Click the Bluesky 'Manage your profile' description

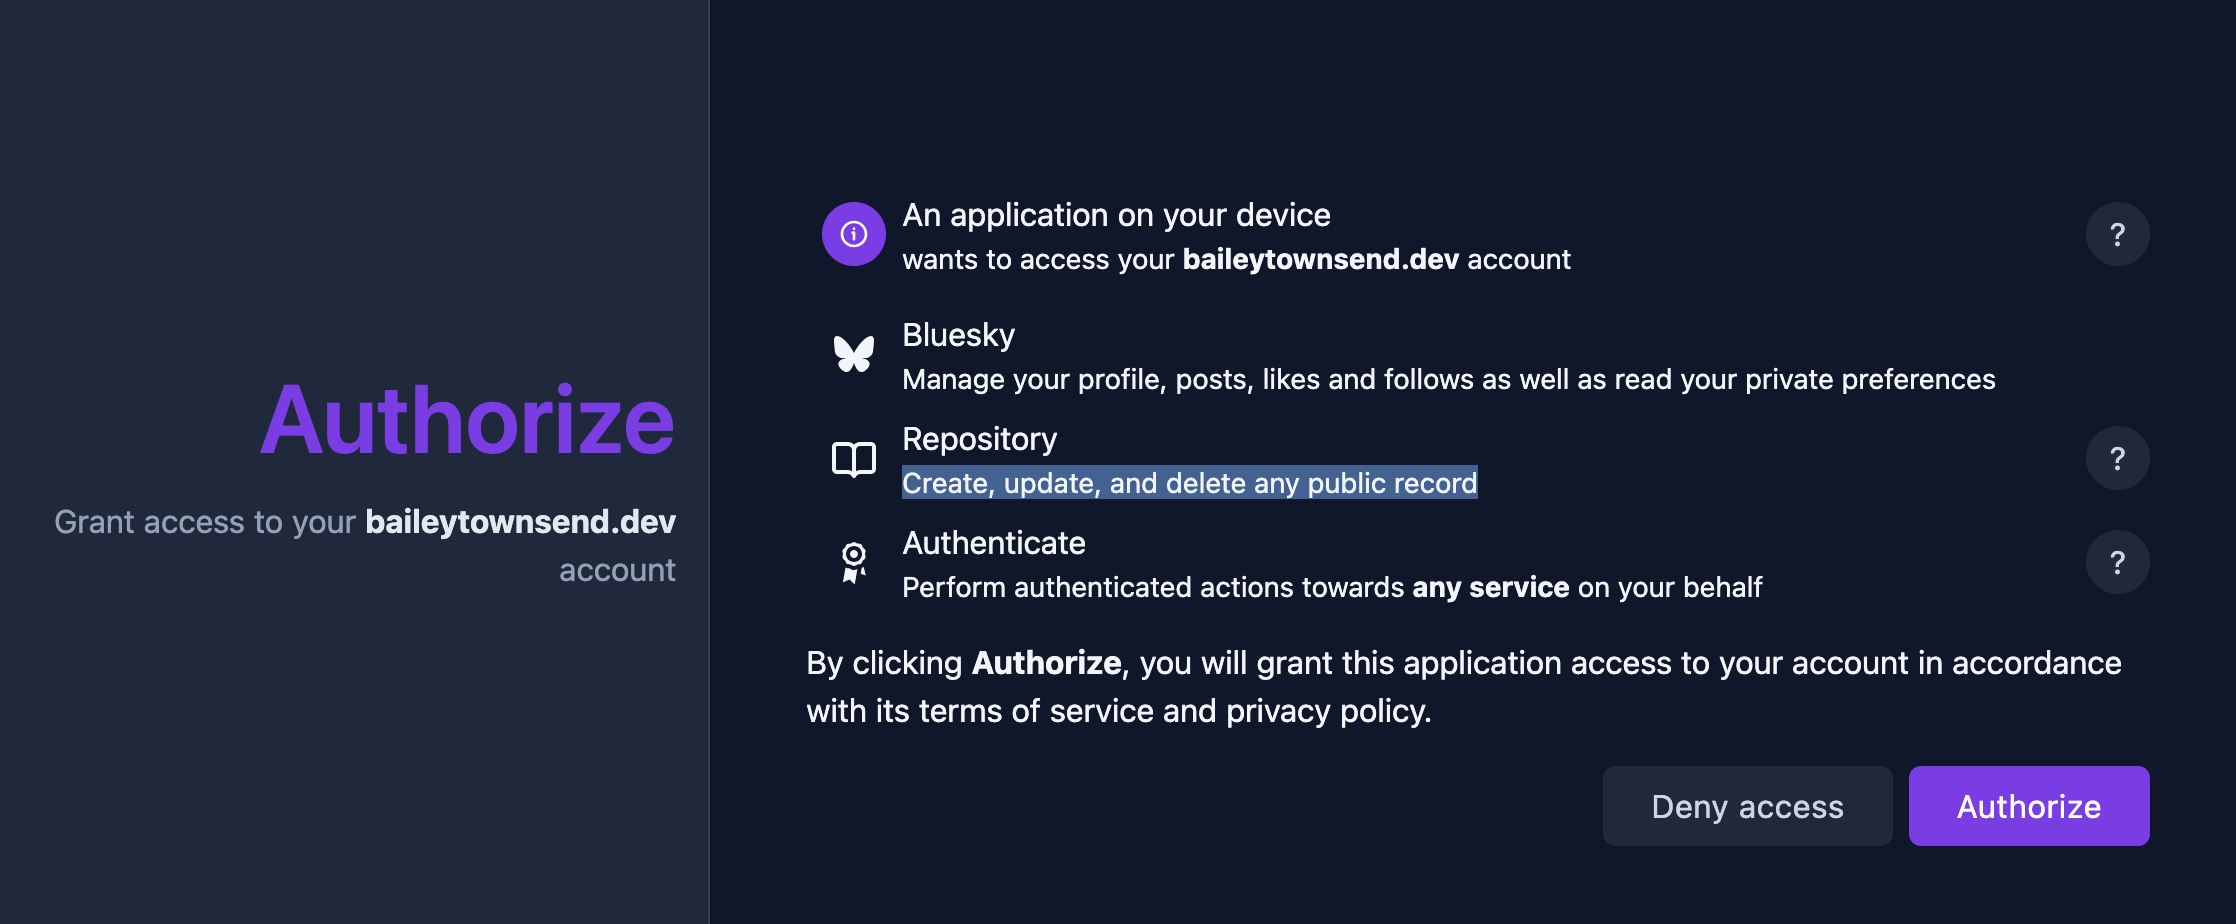[x=1448, y=380]
